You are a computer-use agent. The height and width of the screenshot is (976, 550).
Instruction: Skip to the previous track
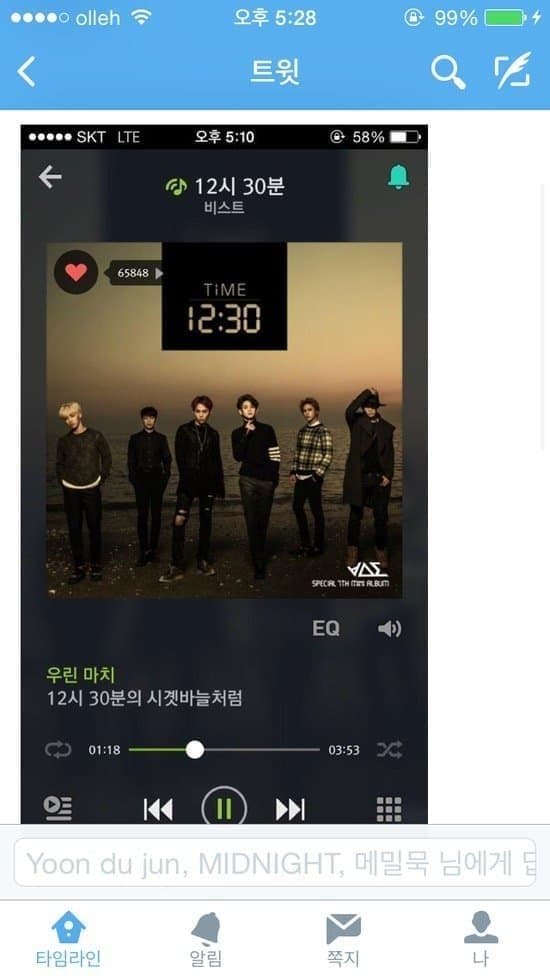[158, 809]
